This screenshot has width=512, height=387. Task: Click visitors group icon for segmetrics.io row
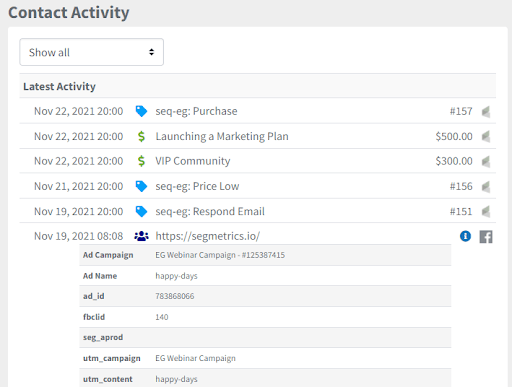141,236
